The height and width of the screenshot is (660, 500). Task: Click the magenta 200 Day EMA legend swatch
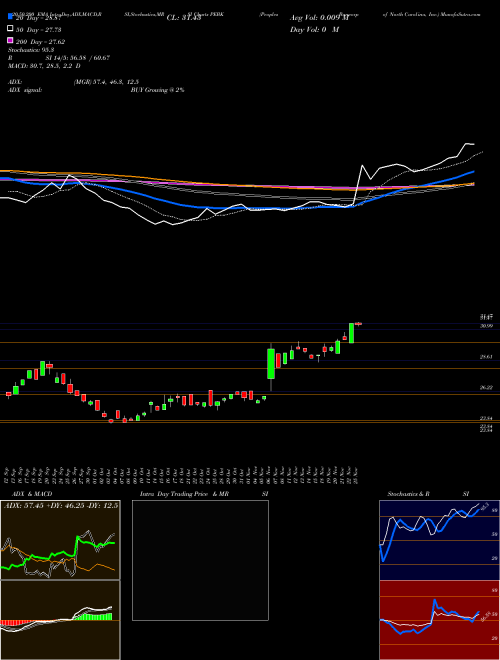pos(11,41)
